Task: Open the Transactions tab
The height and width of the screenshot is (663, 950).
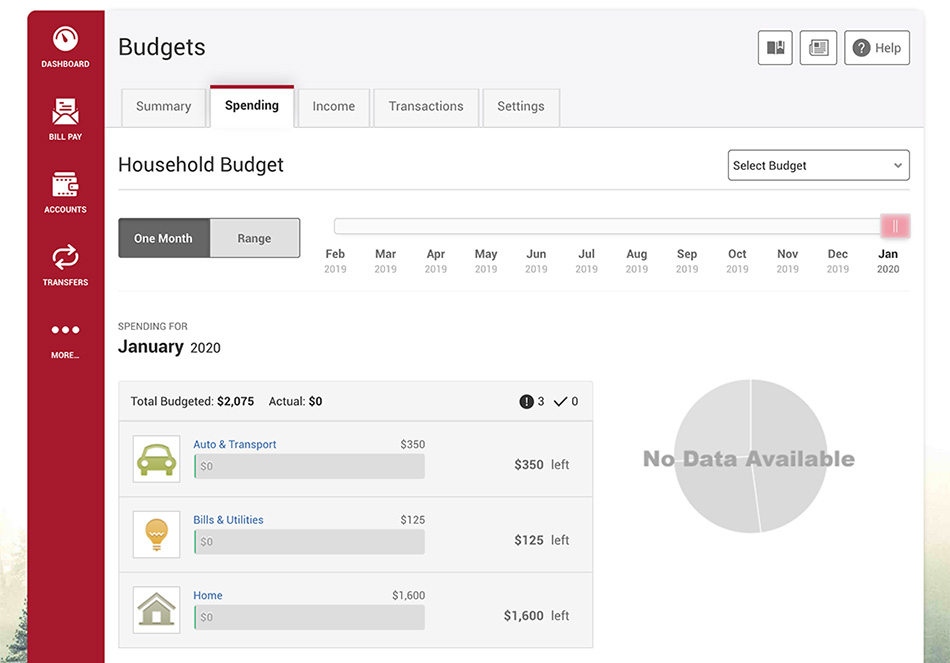Action: click(426, 107)
